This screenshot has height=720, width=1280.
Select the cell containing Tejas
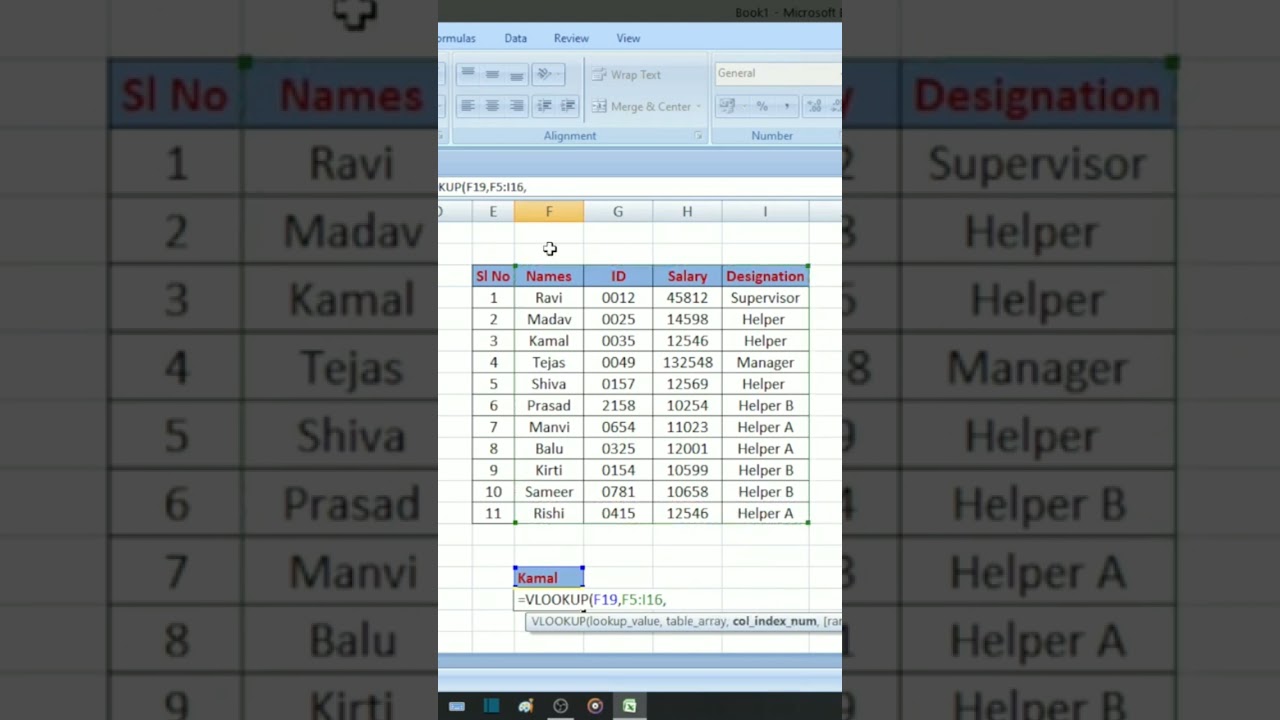point(549,362)
